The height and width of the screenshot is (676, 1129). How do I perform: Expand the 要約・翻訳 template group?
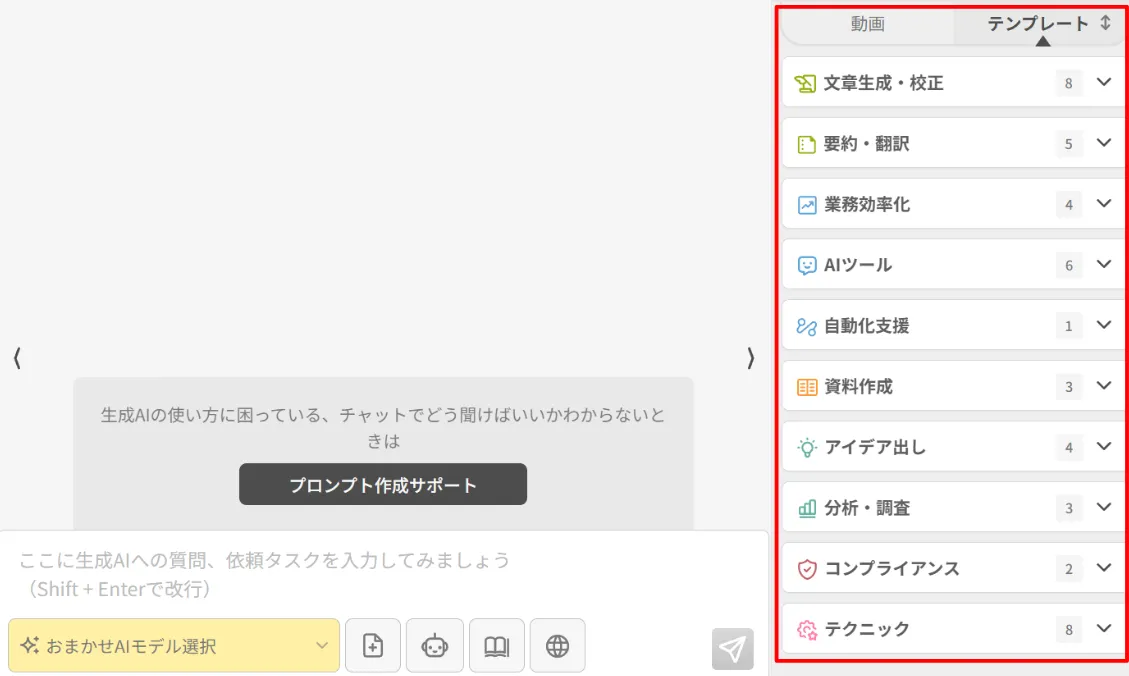(x=1103, y=144)
